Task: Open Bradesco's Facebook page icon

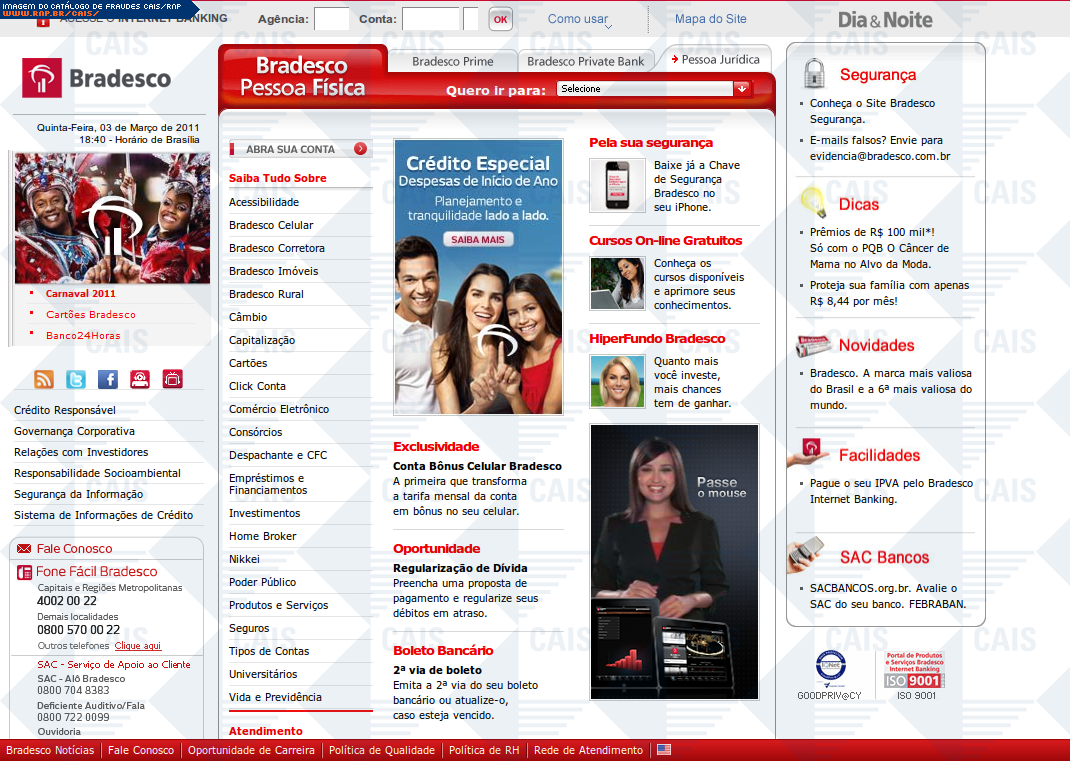Action: coord(108,379)
